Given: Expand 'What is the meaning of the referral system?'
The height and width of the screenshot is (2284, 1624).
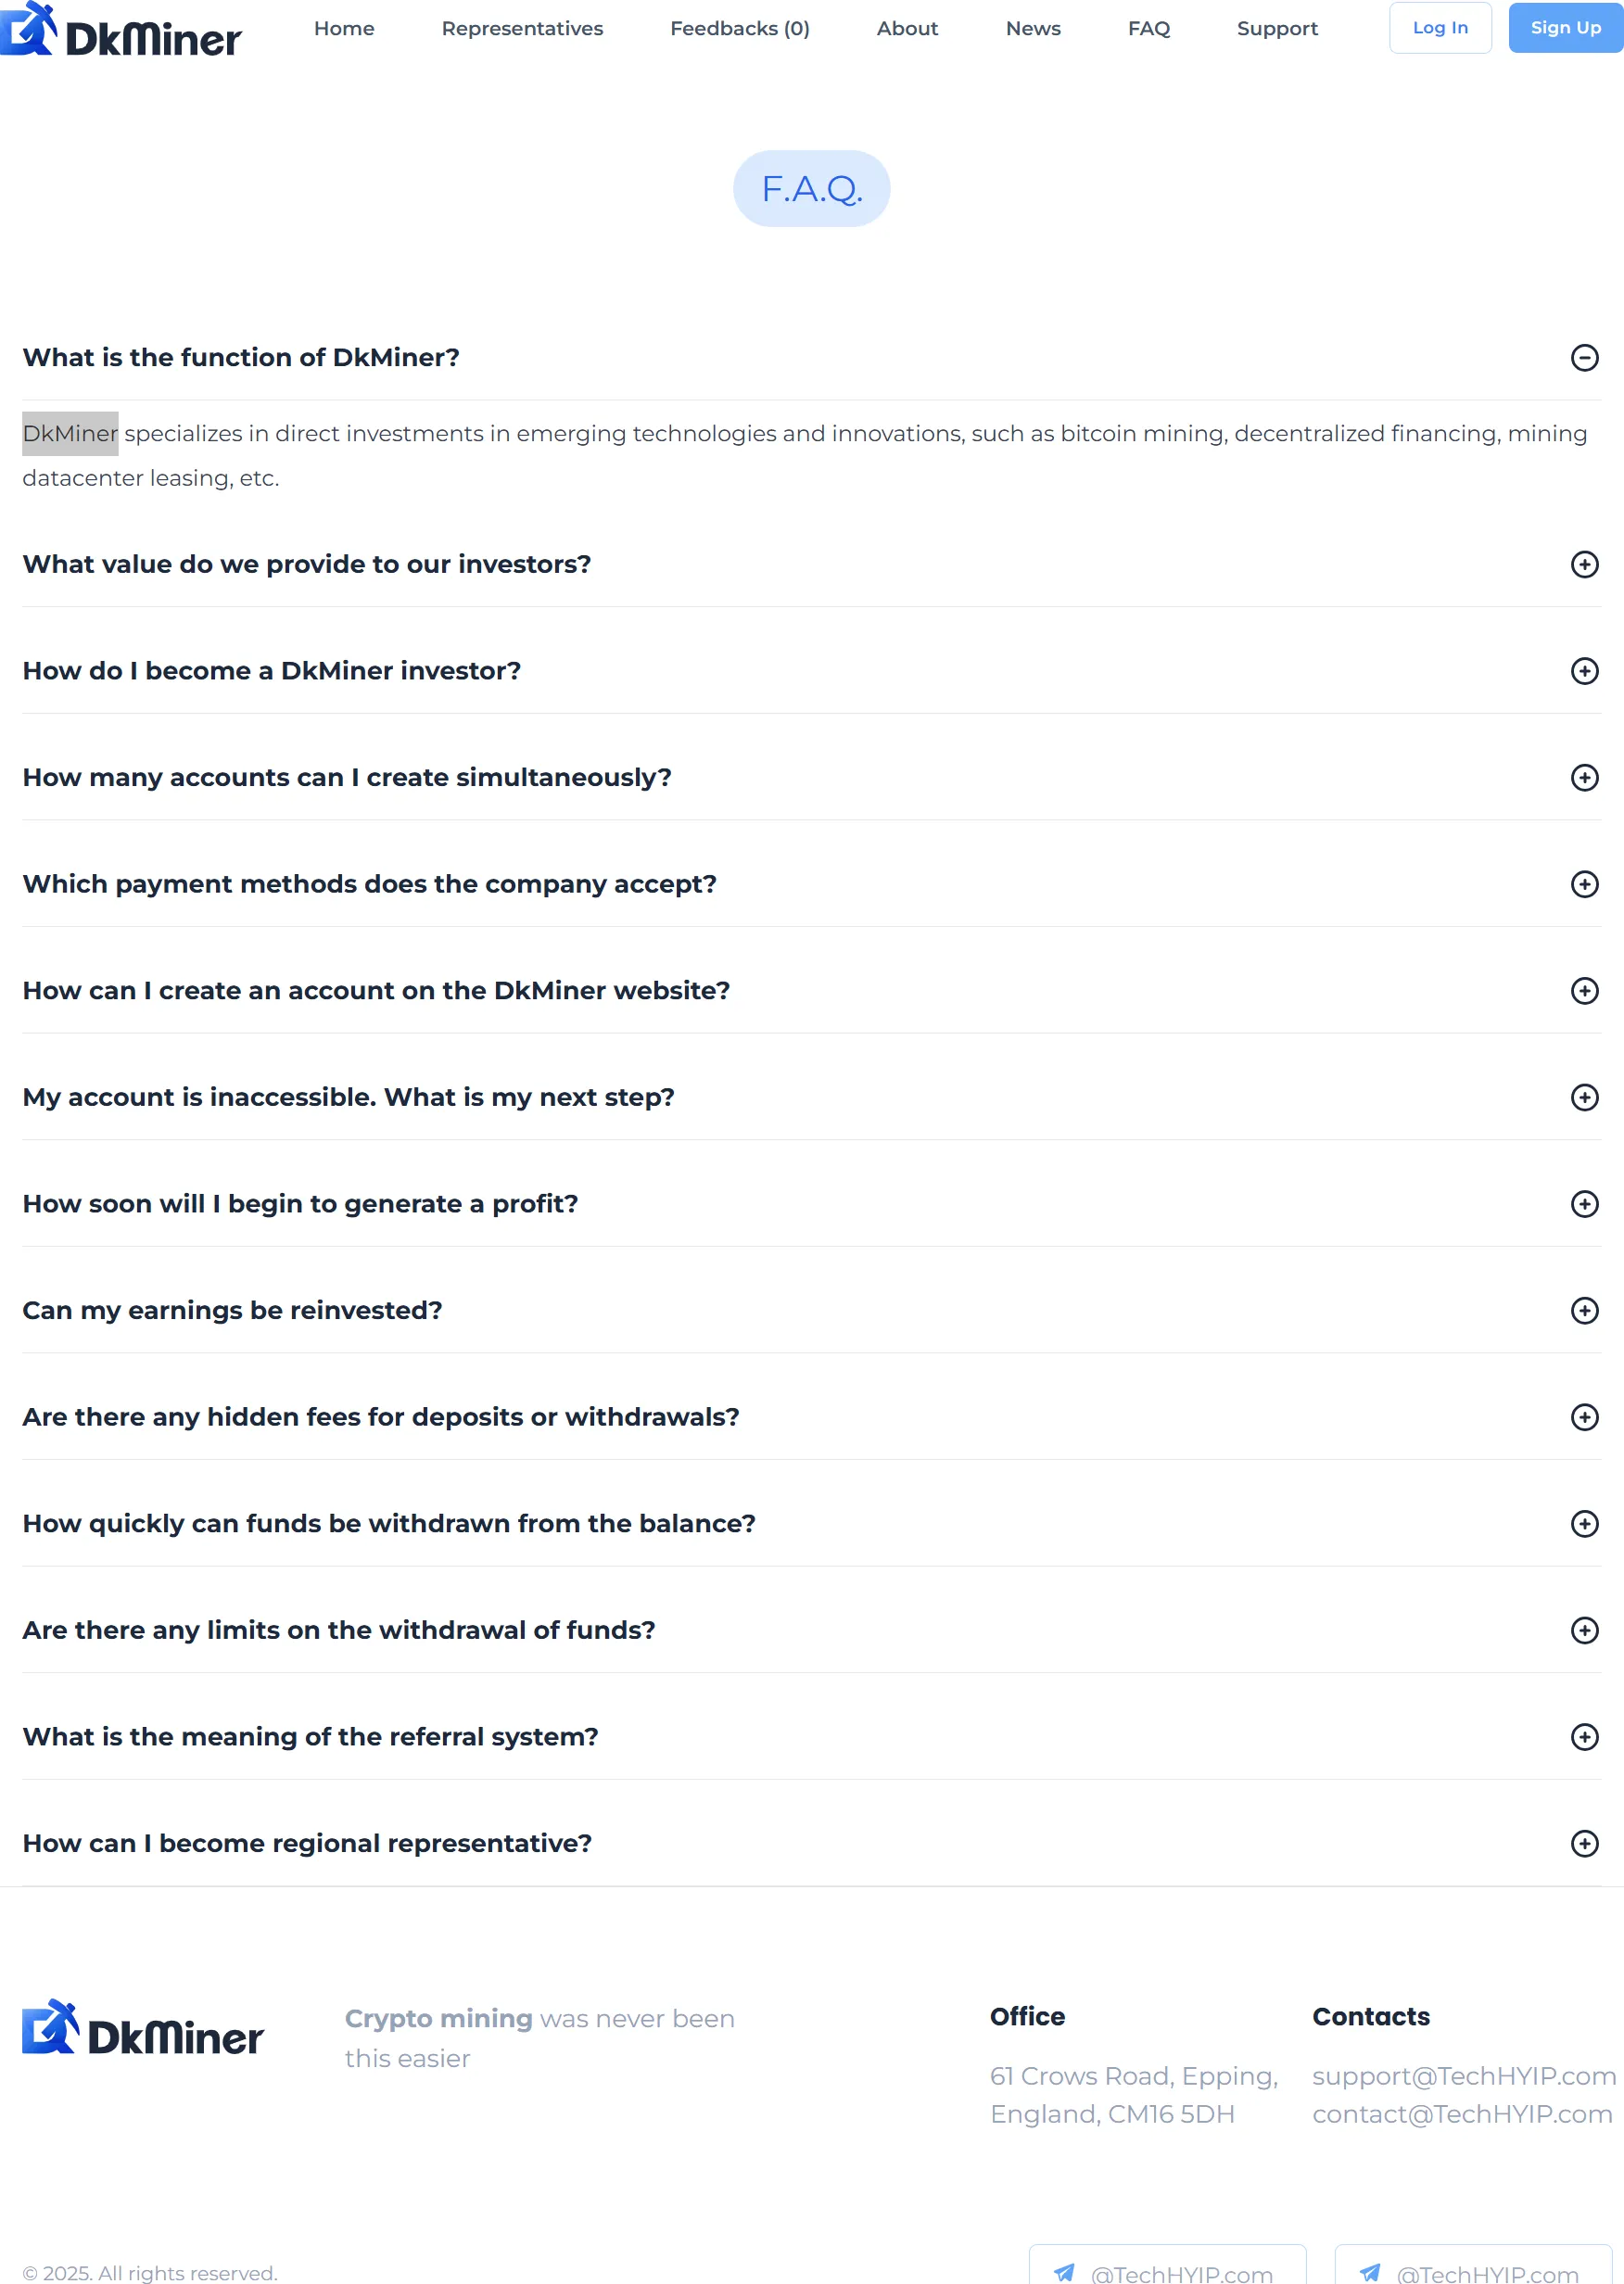Looking at the screenshot, I should (x=811, y=1737).
